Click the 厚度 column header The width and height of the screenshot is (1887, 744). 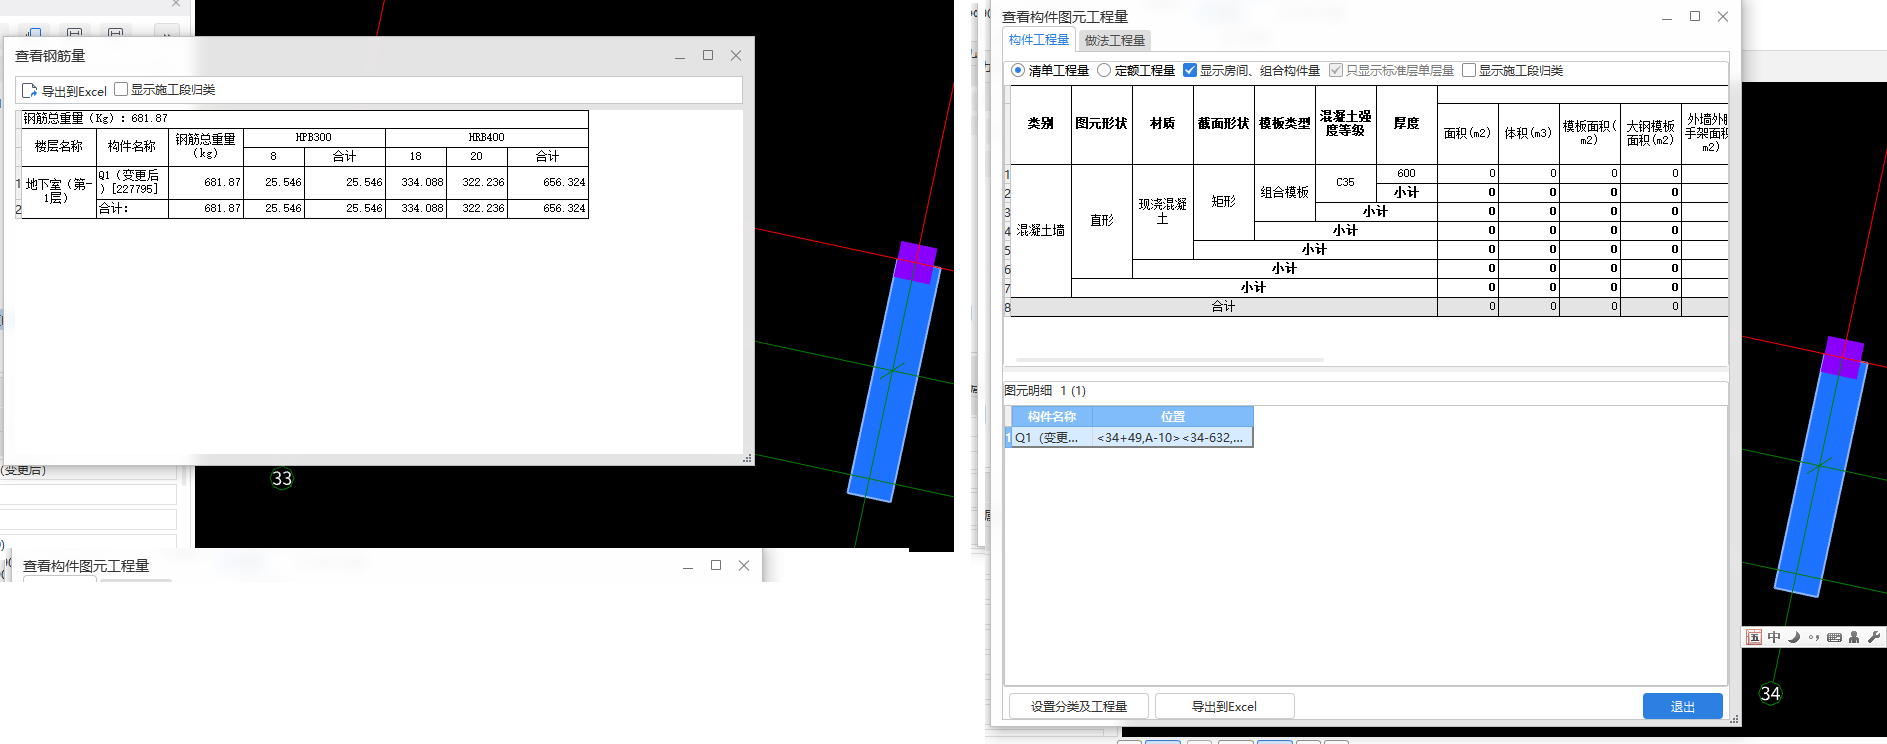coord(1406,124)
